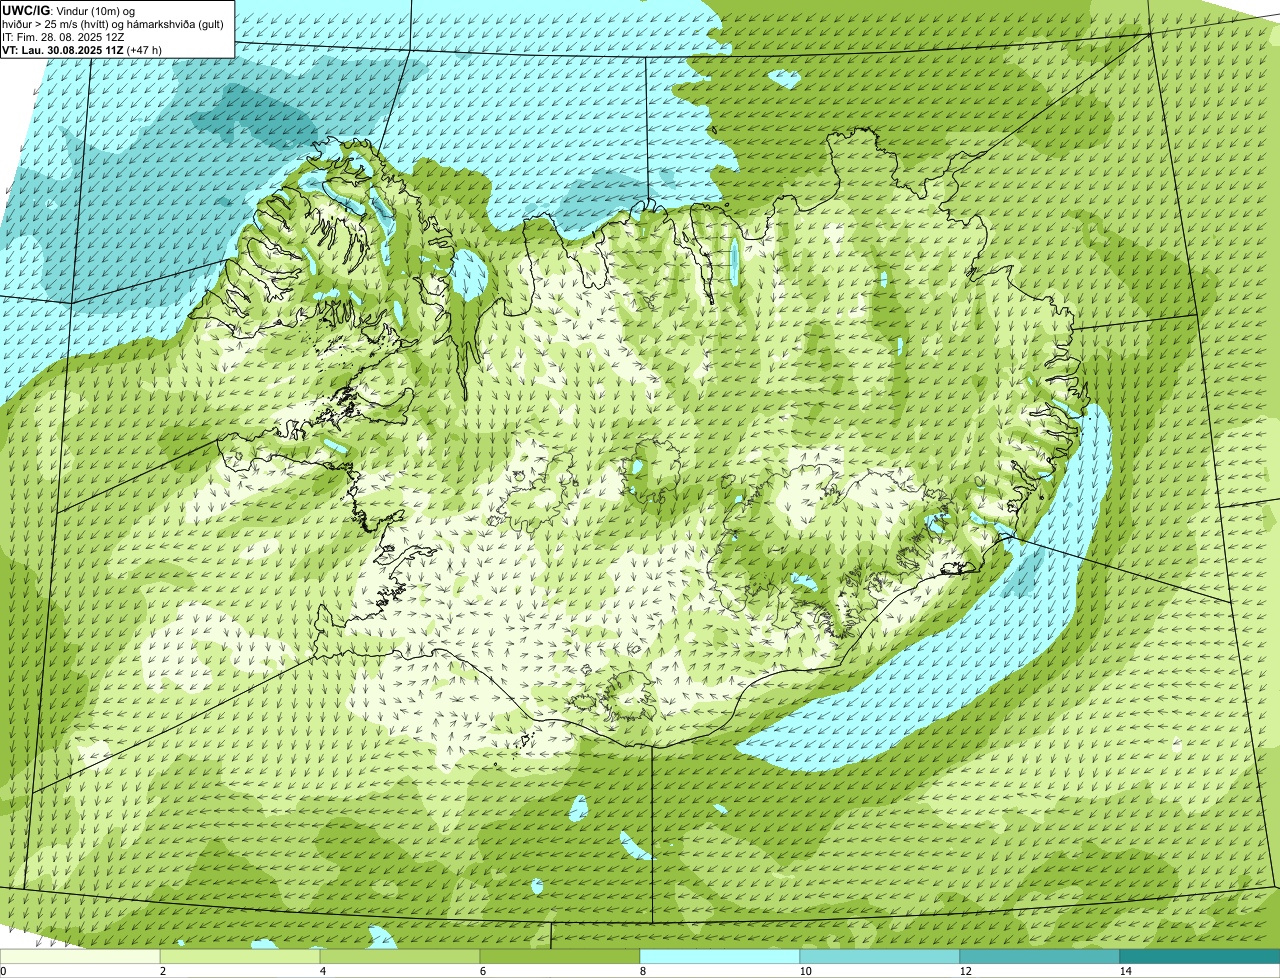Image resolution: width=1280 pixels, height=978 pixels.
Task: Select the 10–12 m/s turquoise legend segment
Action: [x=880, y=956]
